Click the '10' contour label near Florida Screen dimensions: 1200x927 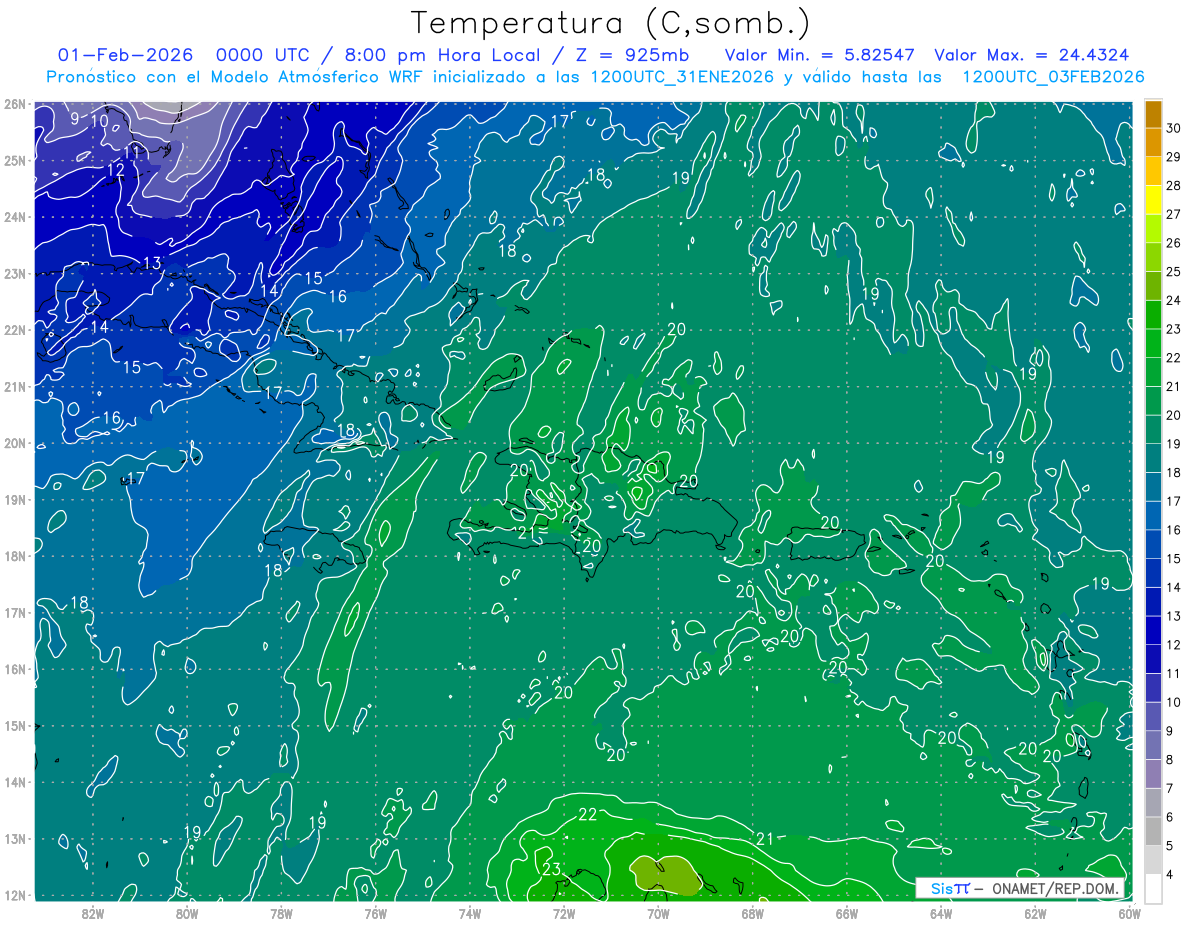coord(99,121)
